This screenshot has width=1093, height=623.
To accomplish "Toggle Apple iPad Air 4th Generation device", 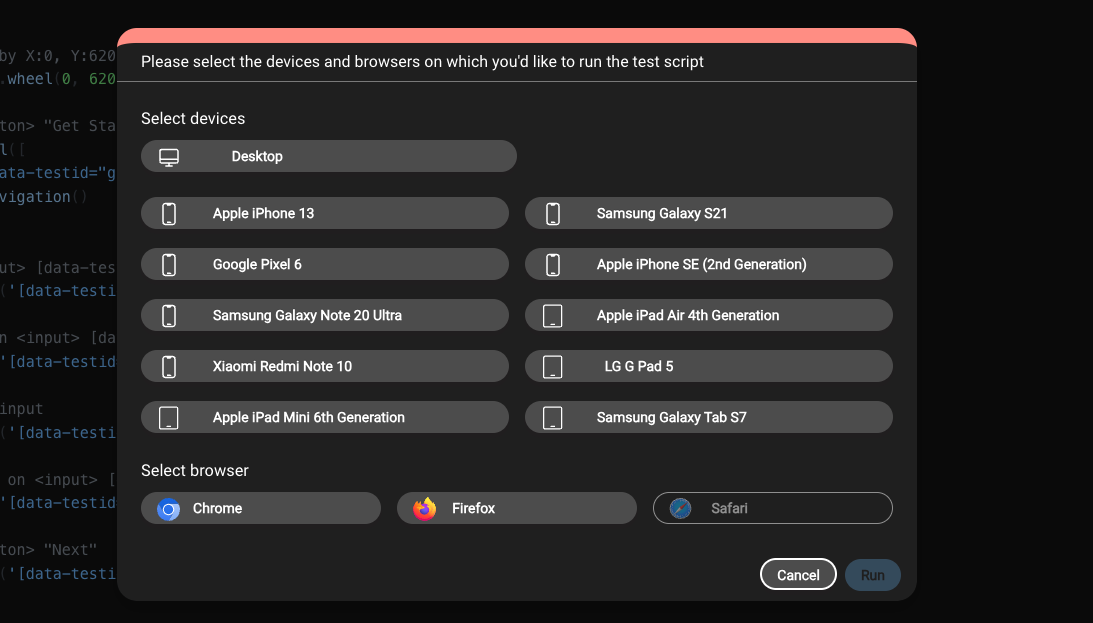I will pos(709,315).
